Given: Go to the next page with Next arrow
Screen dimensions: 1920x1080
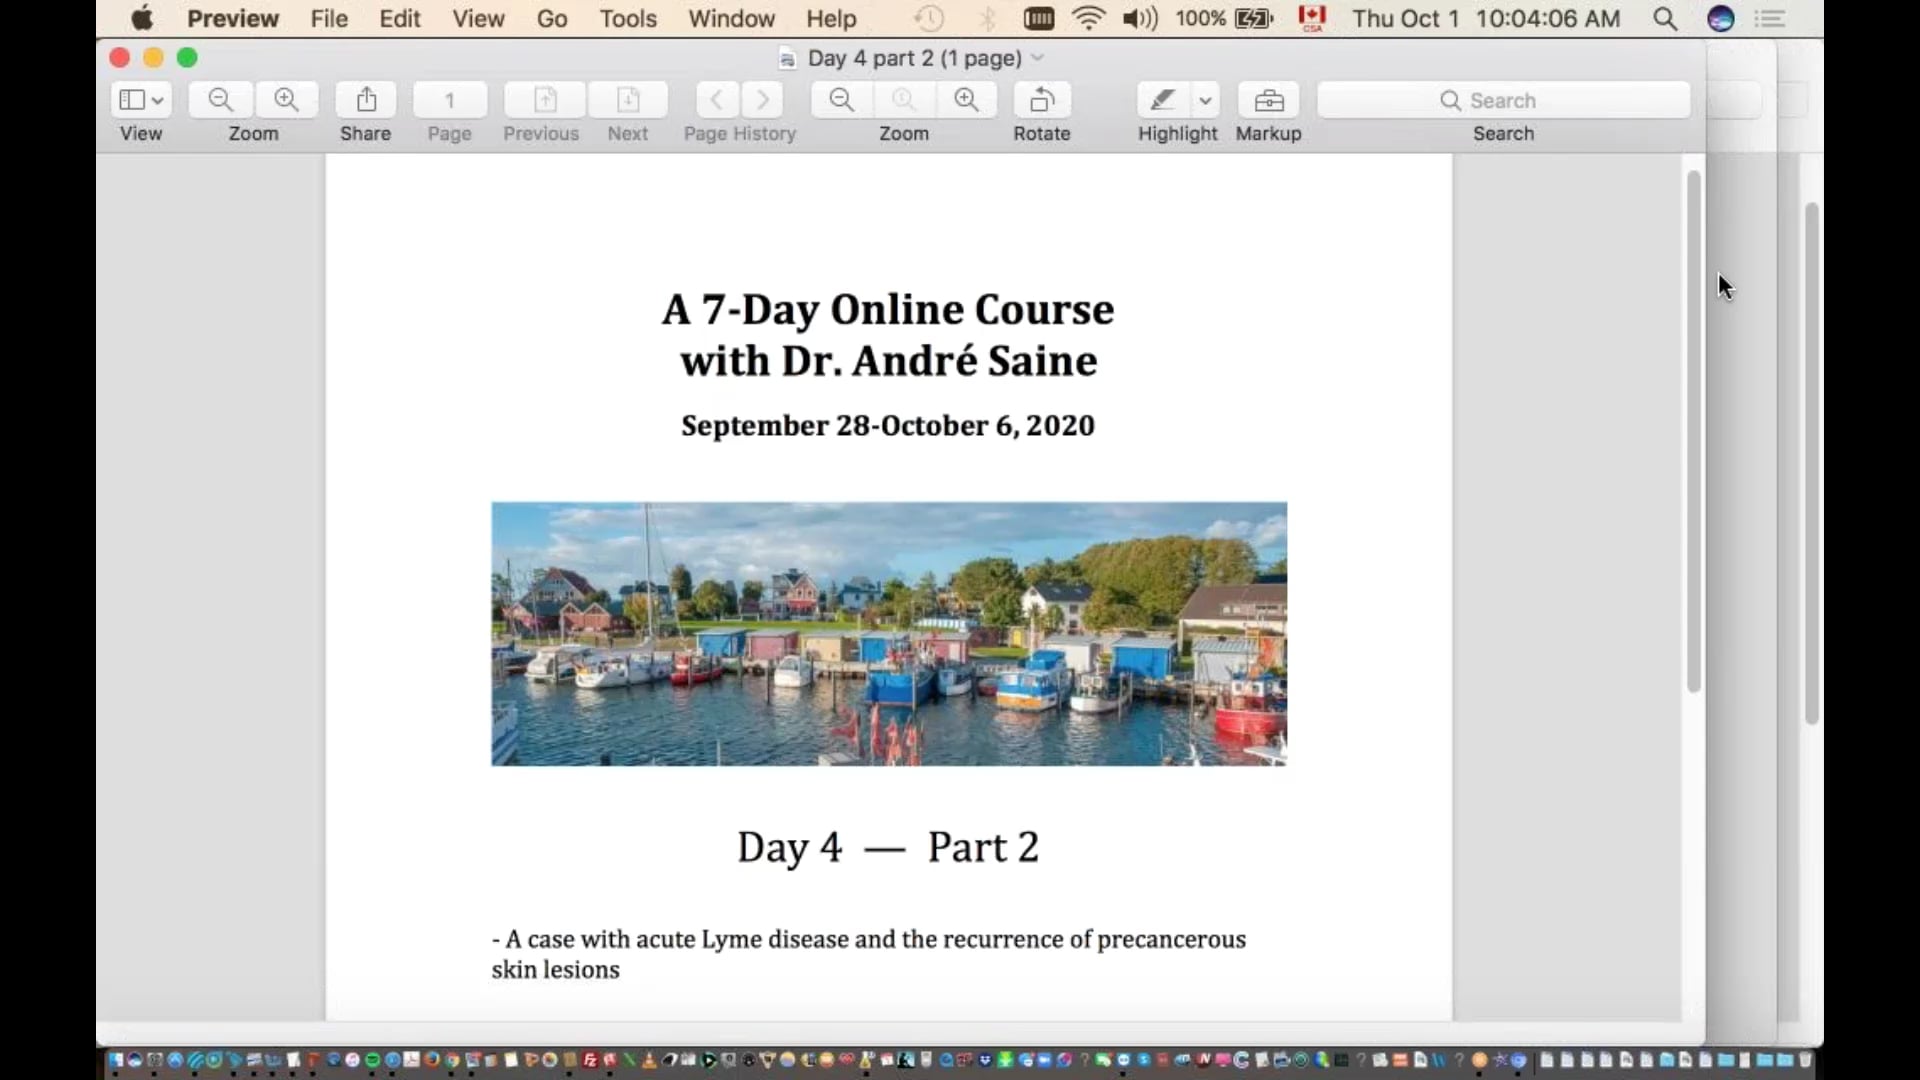Looking at the screenshot, I should (x=627, y=100).
